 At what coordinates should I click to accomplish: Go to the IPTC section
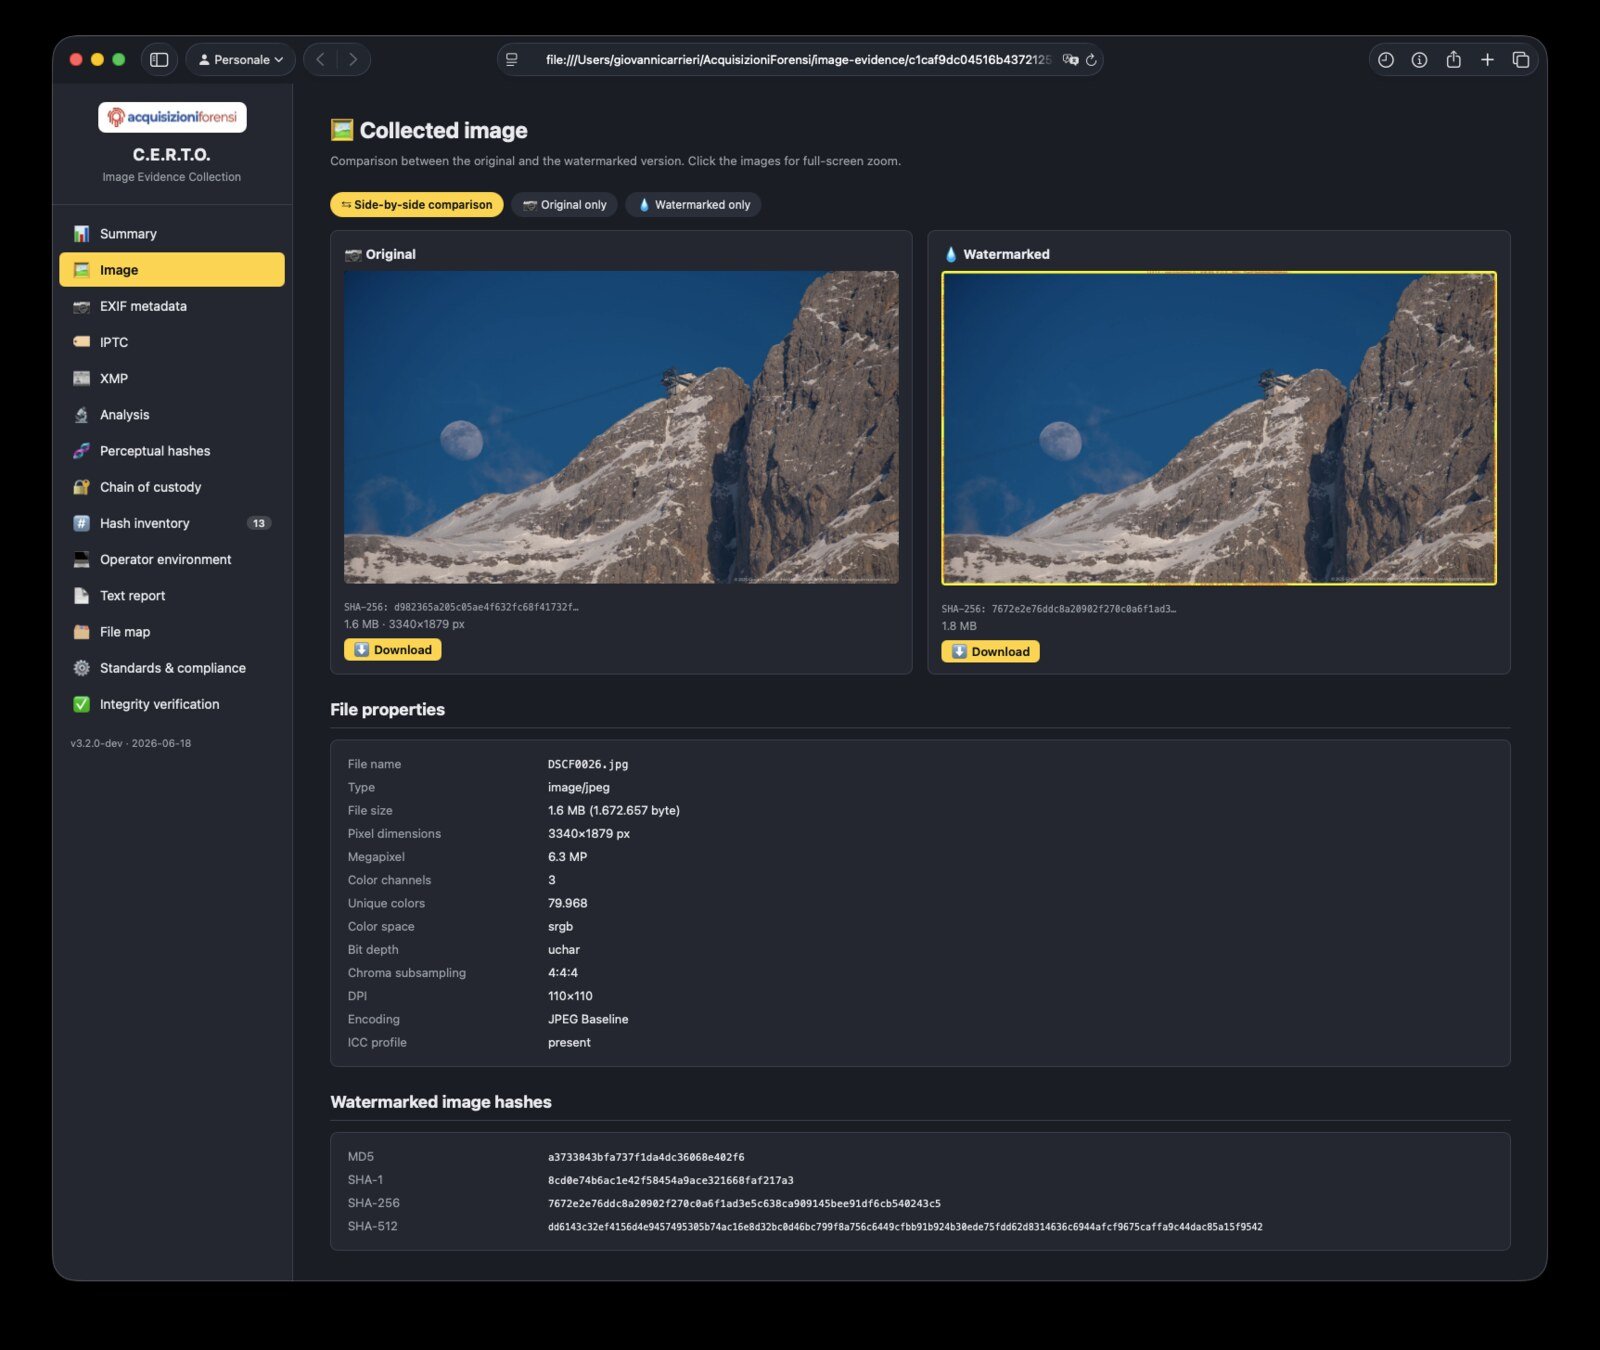tap(171, 342)
